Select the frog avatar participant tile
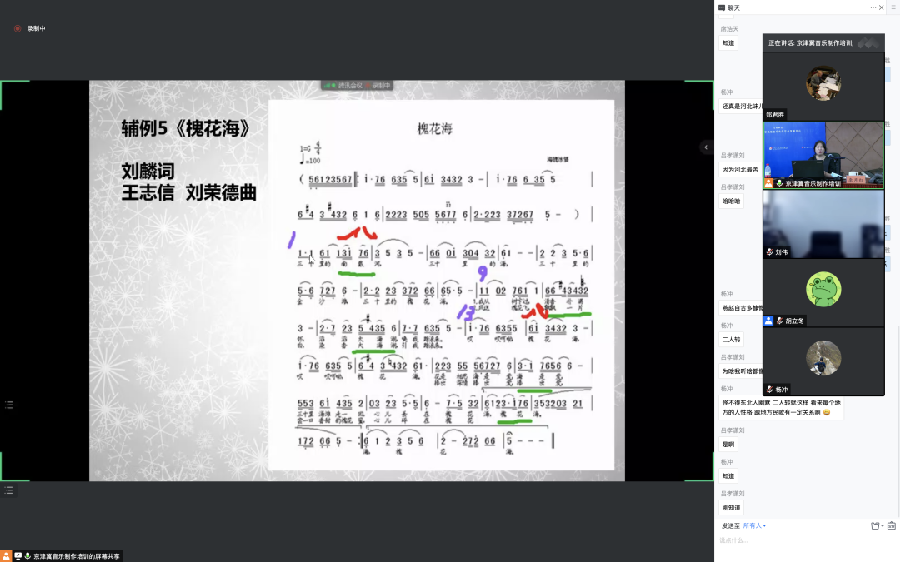900x562 pixels. (x=824, y=292)
